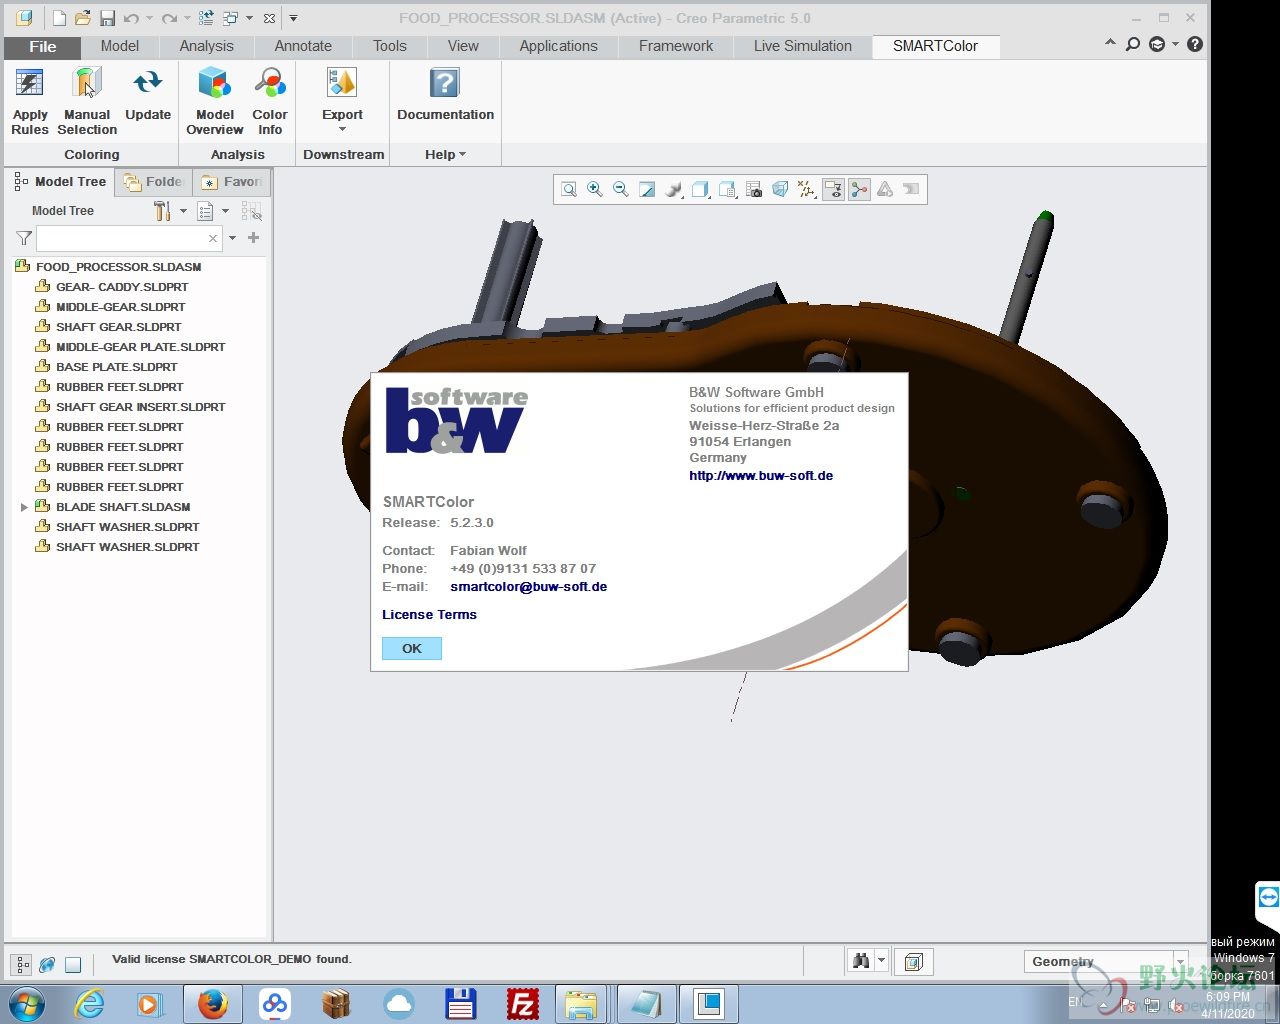Viewport: 1280px width, 1024px height.
Task: Open Firefox from the taskbar
Action: coord(212,1004)
